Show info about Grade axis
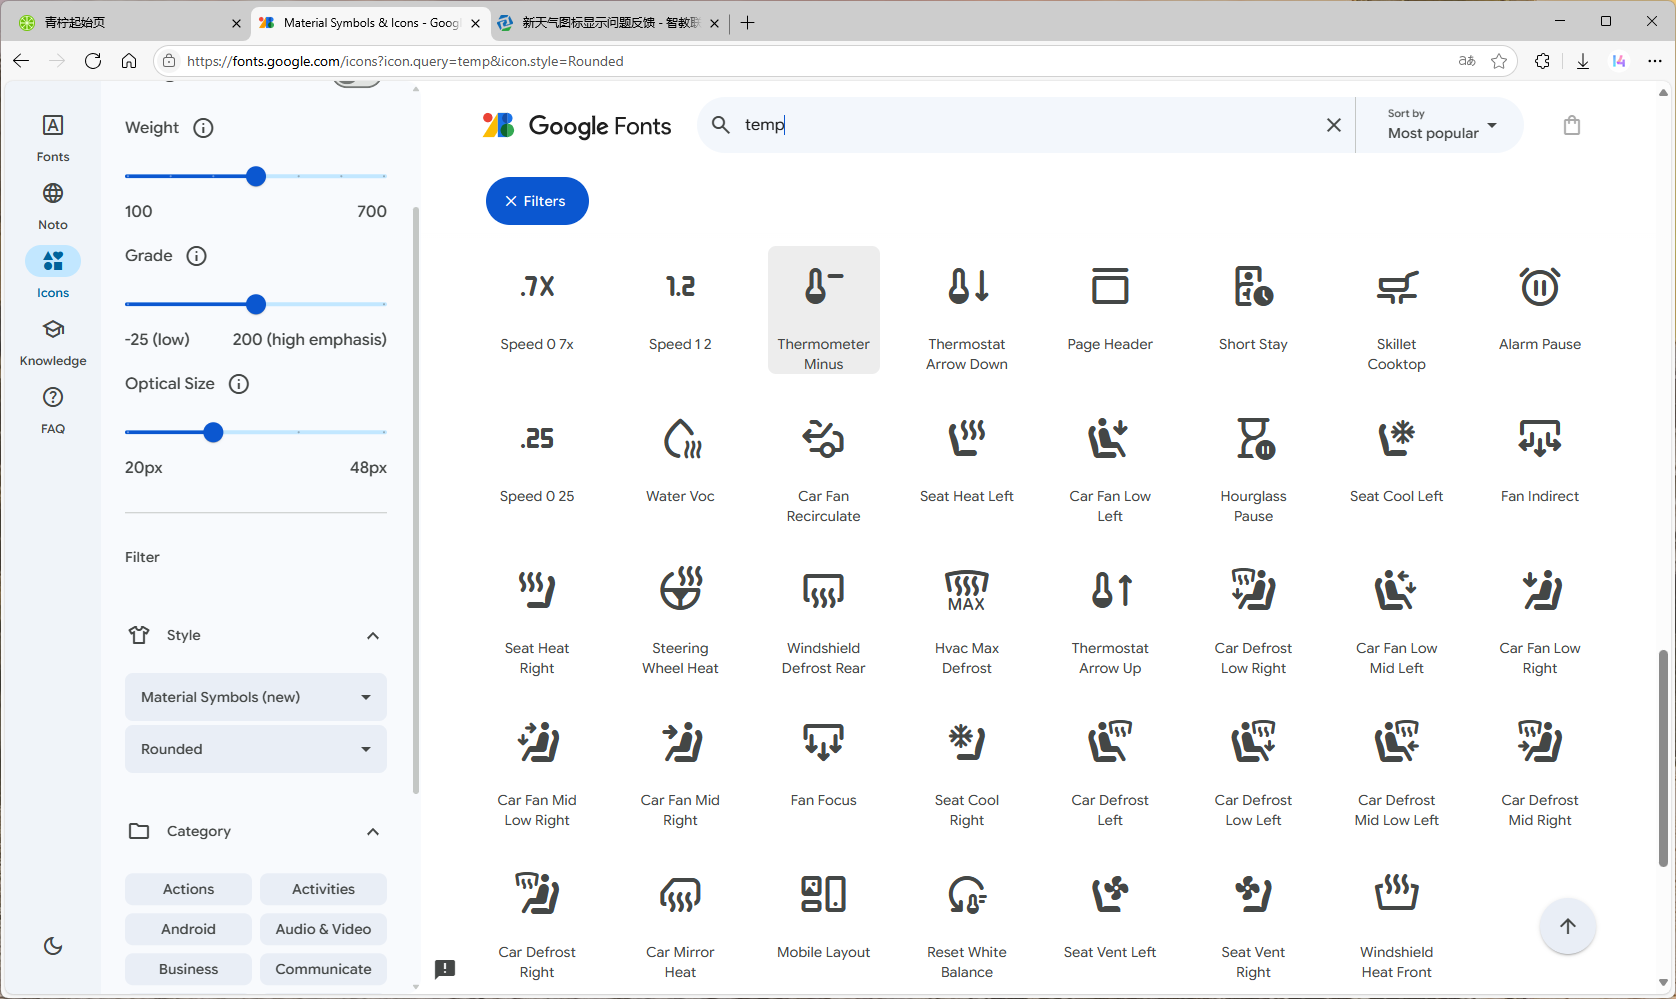 coord(197,256)
